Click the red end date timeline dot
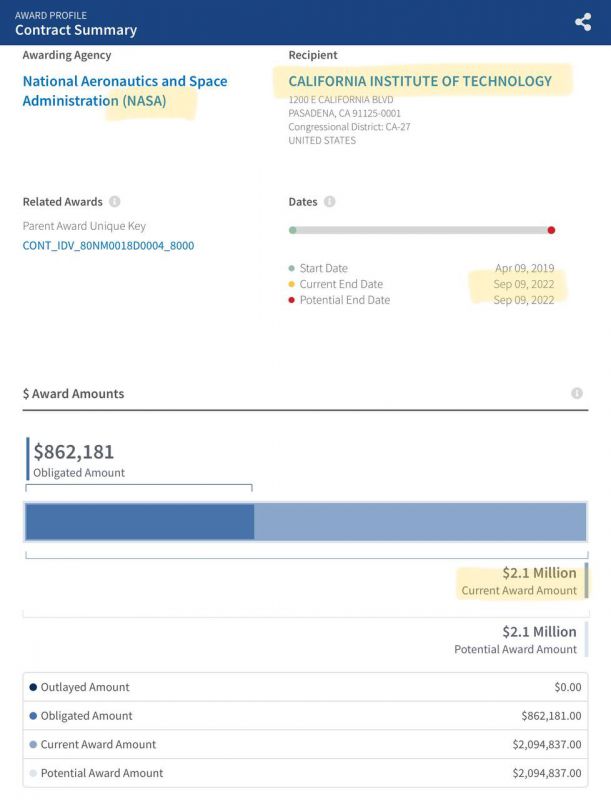This screenshot has height=800, width=611. point(551,230)
